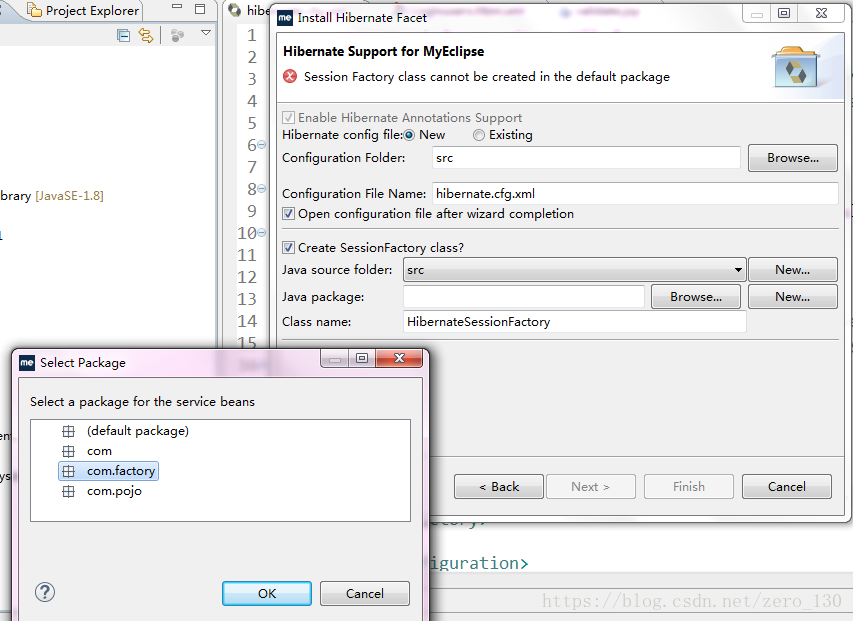
Task: Click the Finish button in wizard
Action: (689, 487)
